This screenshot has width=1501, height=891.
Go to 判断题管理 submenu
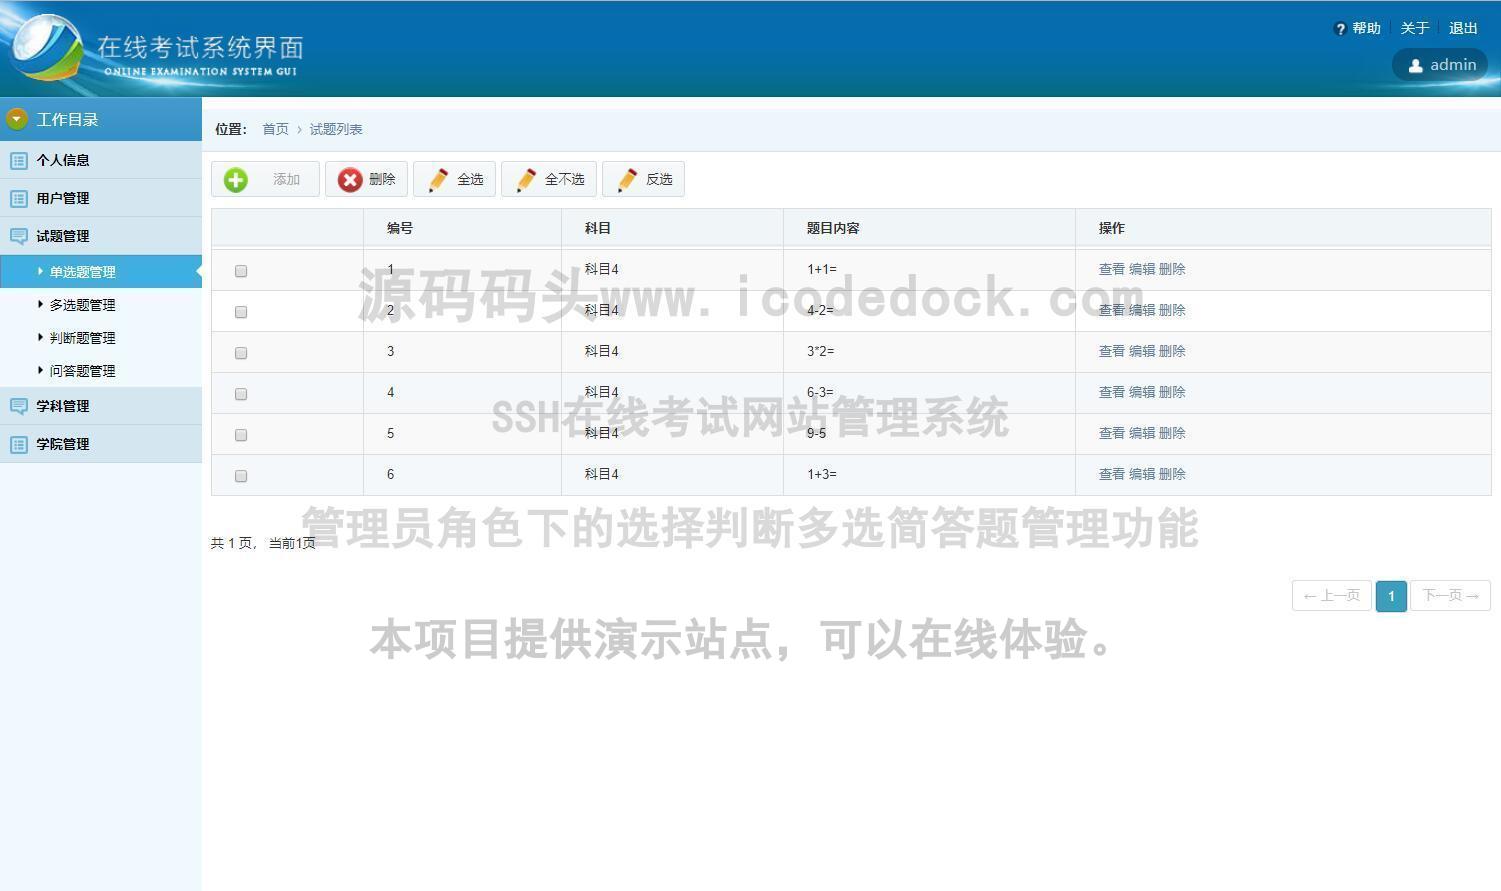coord(82,338)
